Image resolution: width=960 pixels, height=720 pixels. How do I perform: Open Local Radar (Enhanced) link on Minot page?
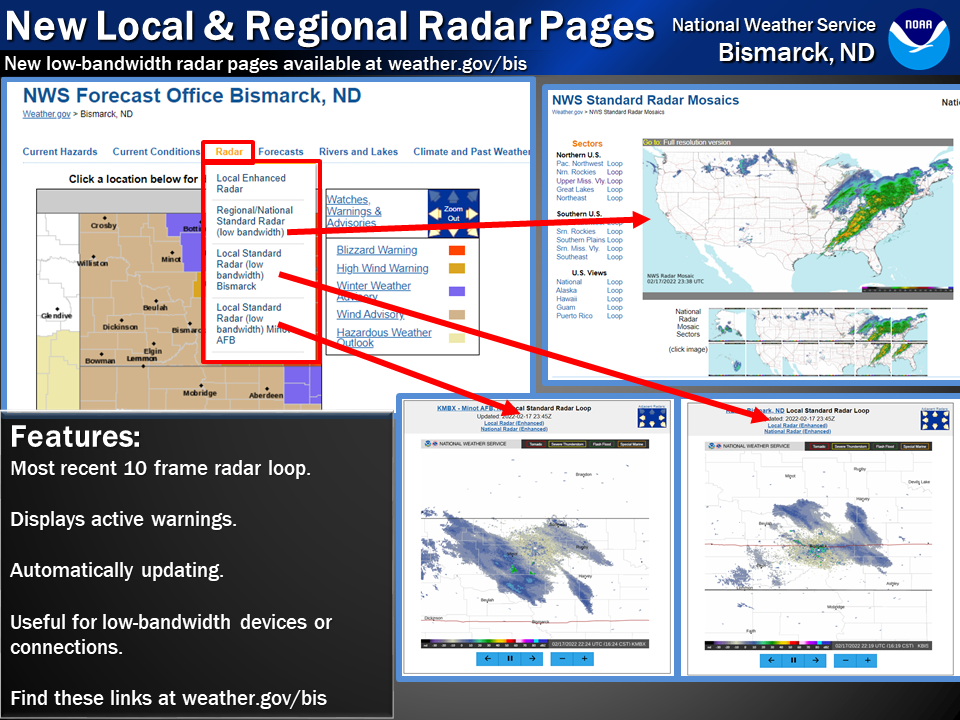pyautogui.click(x=514, y=423)
